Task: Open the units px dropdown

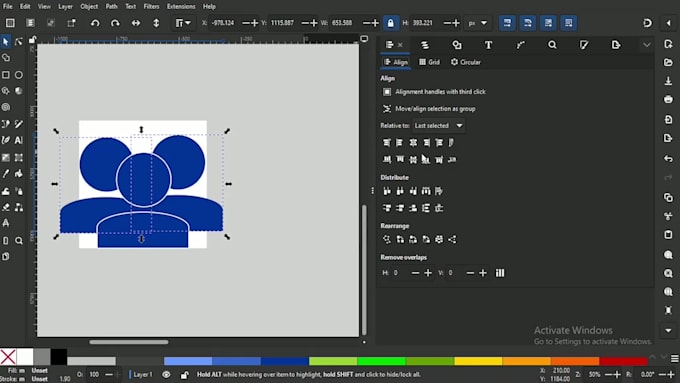Action: [x=477, y=23]
